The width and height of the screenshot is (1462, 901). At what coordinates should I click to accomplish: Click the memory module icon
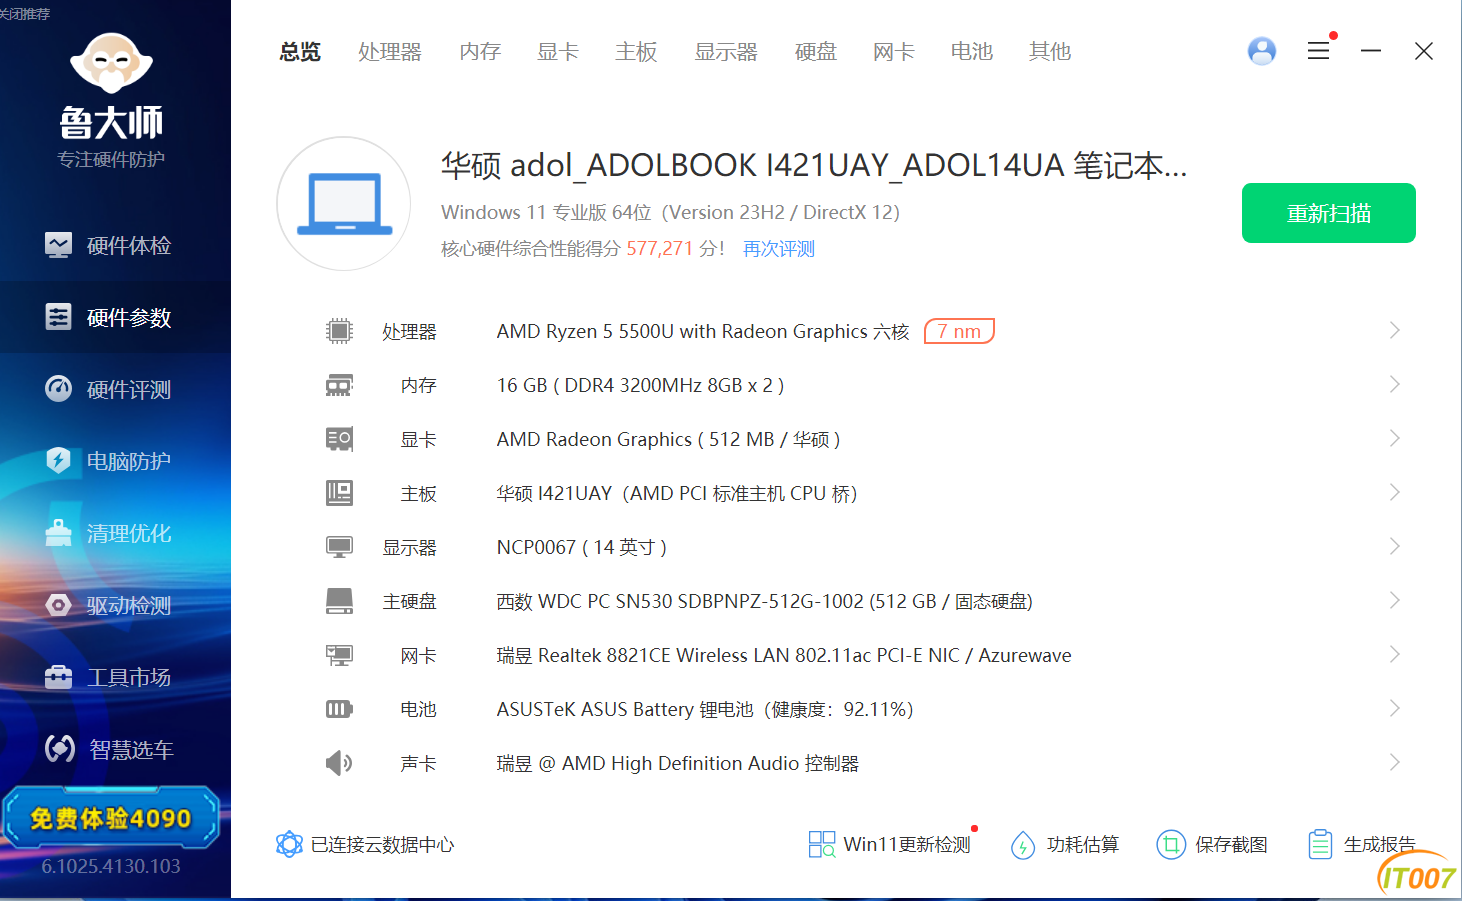[x=340, y=385]
